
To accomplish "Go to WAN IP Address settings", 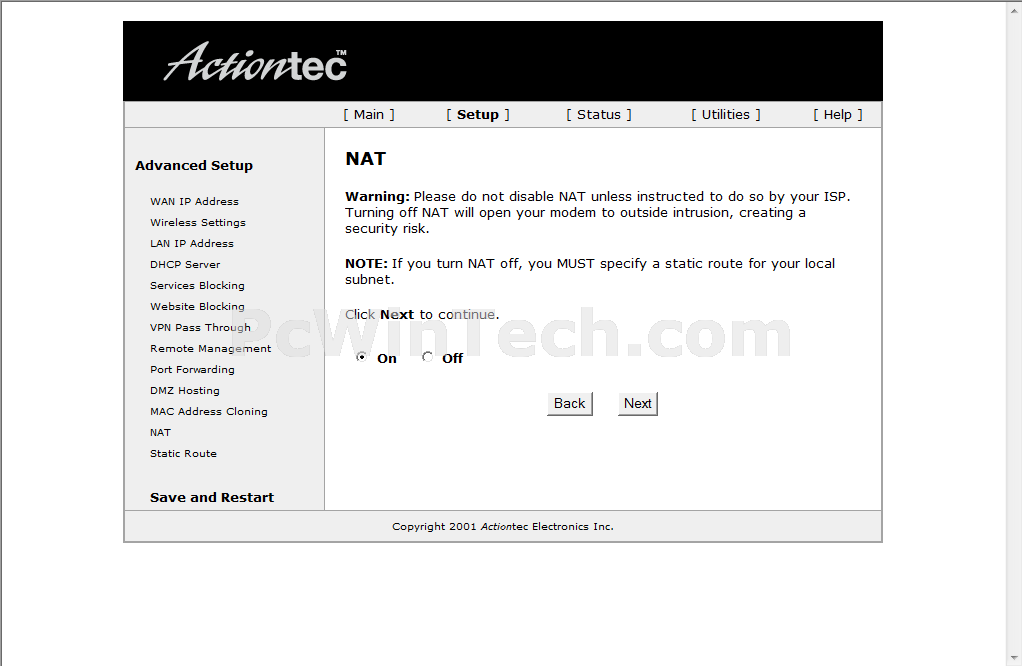I will coord(194,201).
